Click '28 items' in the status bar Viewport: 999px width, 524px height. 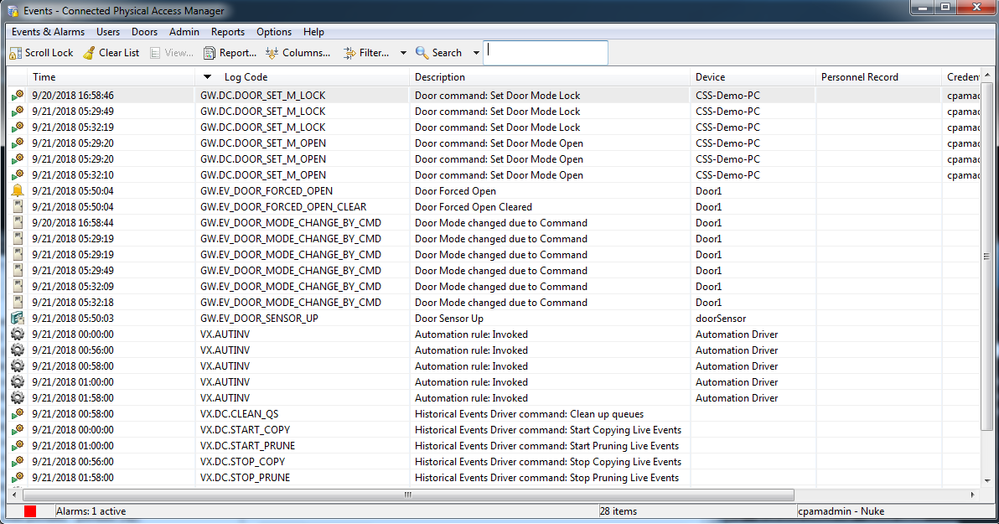618,511
